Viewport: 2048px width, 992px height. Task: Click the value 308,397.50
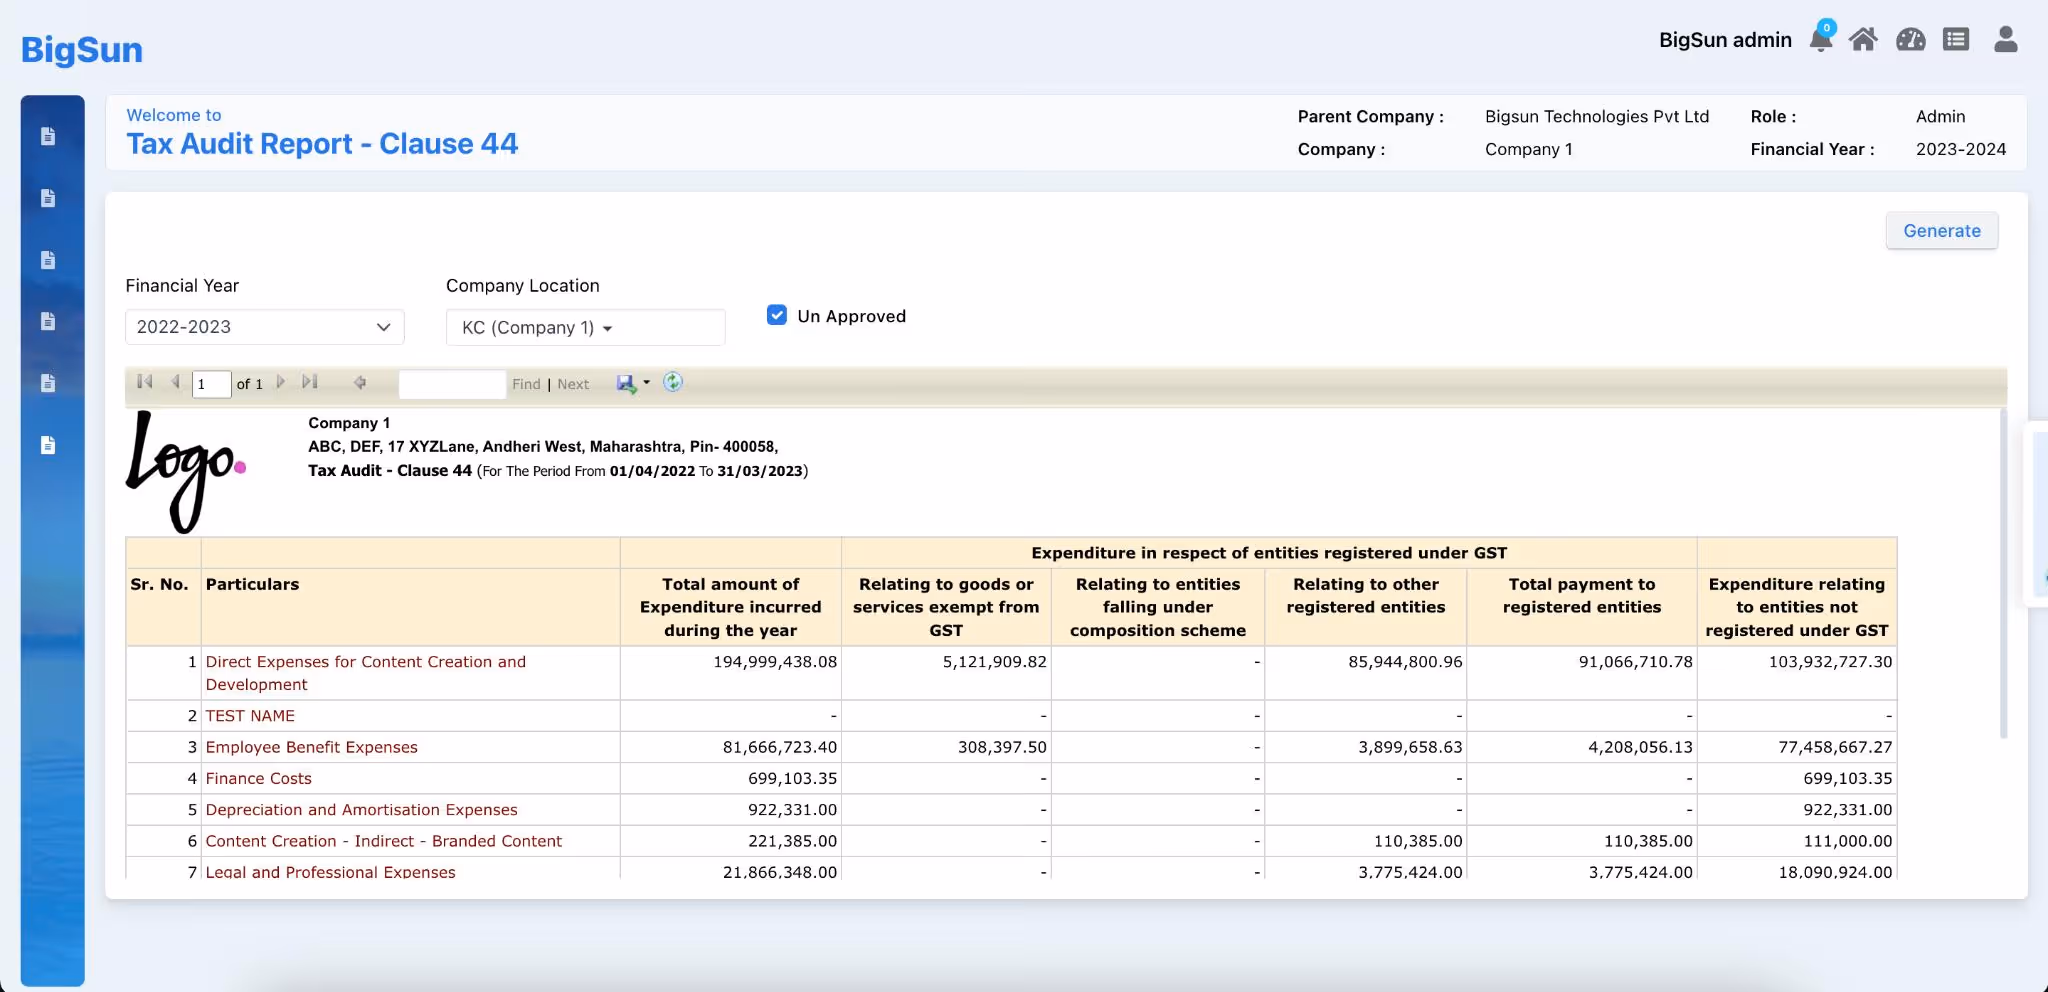(x=1002, y=747)
